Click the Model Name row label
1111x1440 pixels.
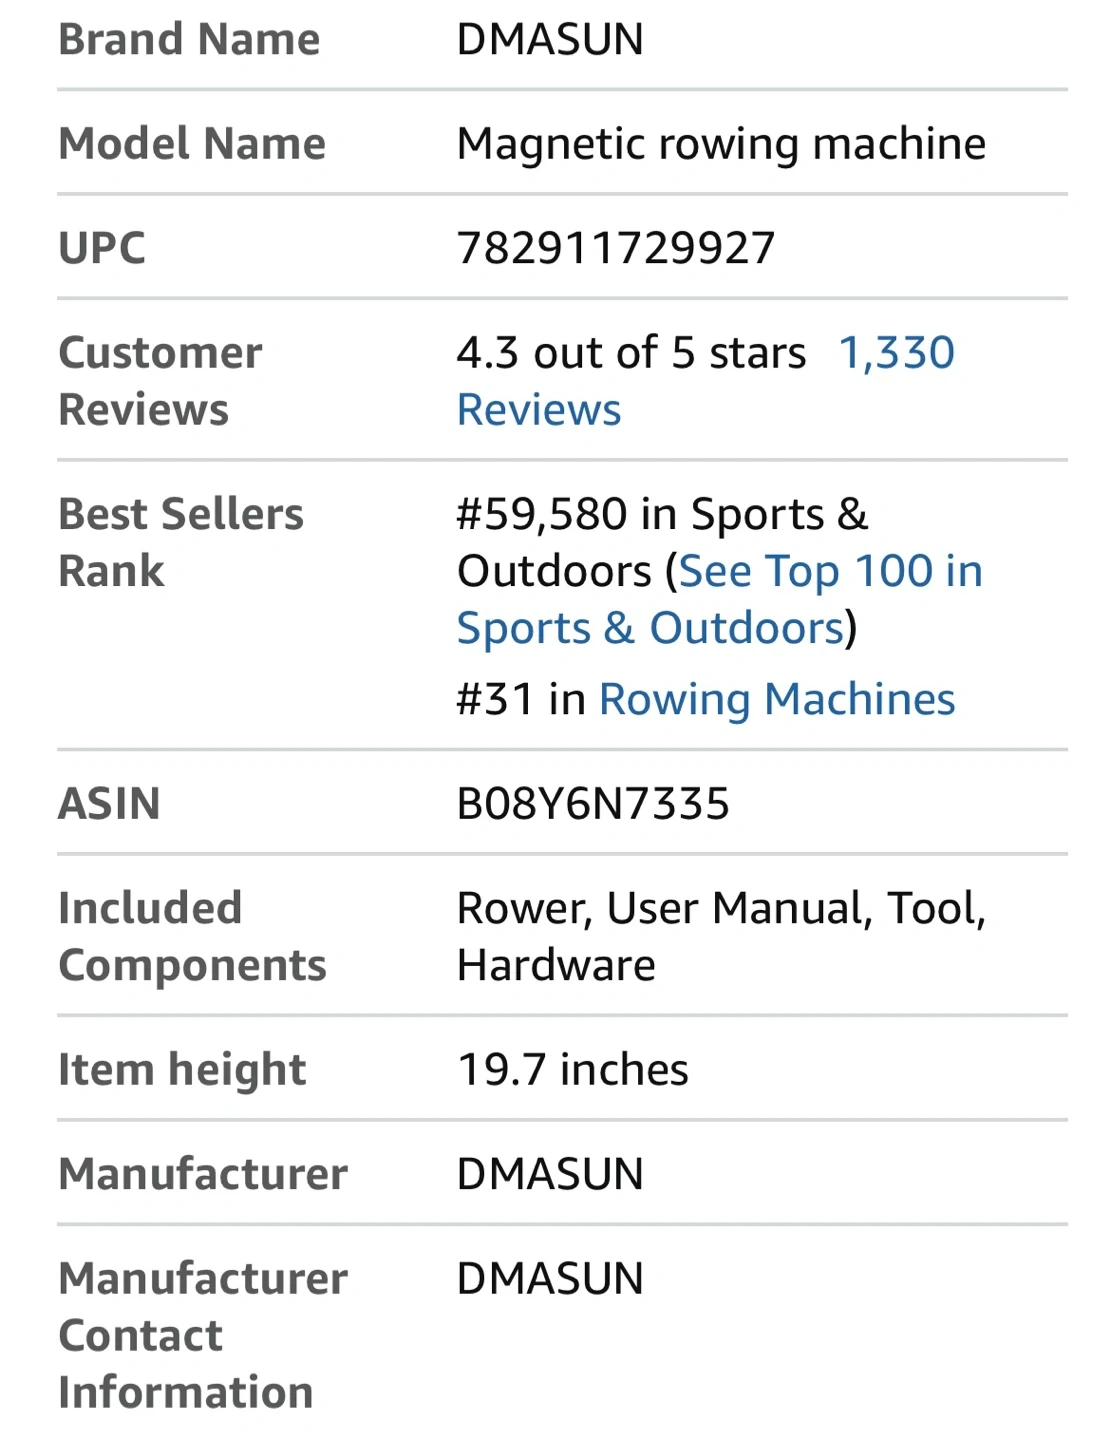192,144
